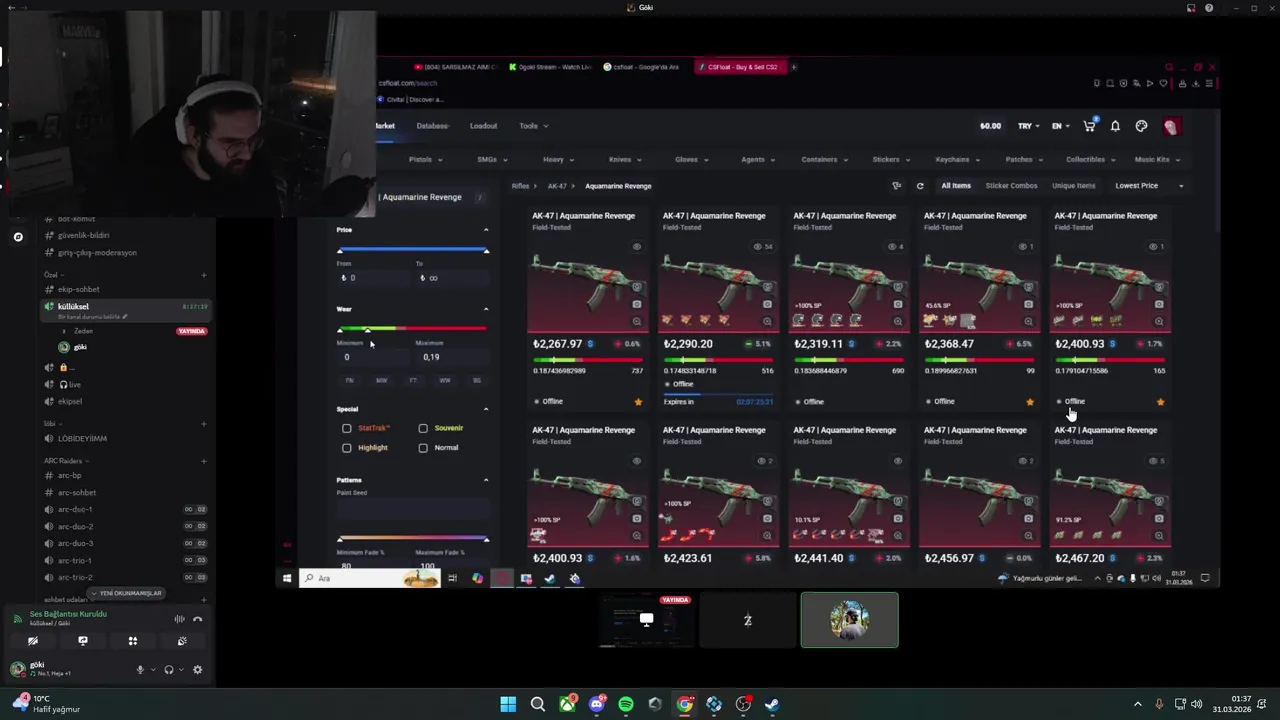The width and height of the screenshot is (1280, 720).
Task: Open Discord user settings gear
Action: click(197, 669)
